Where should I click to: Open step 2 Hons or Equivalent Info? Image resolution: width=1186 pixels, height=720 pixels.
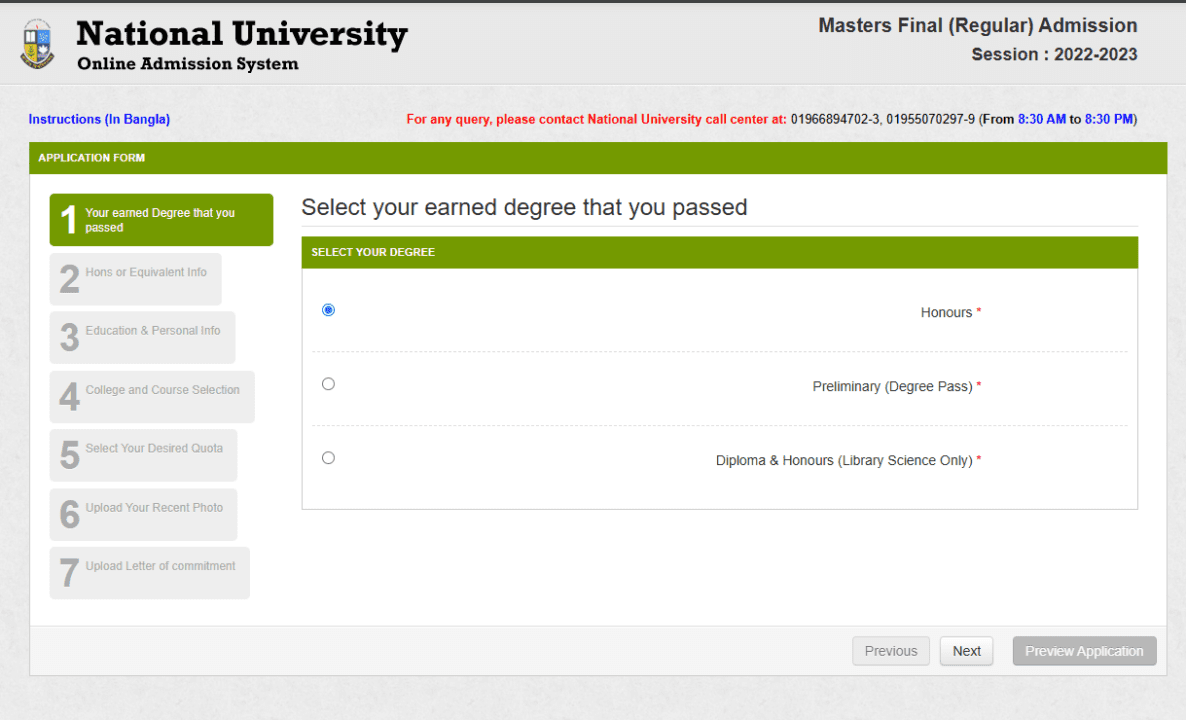coord(135,279)
